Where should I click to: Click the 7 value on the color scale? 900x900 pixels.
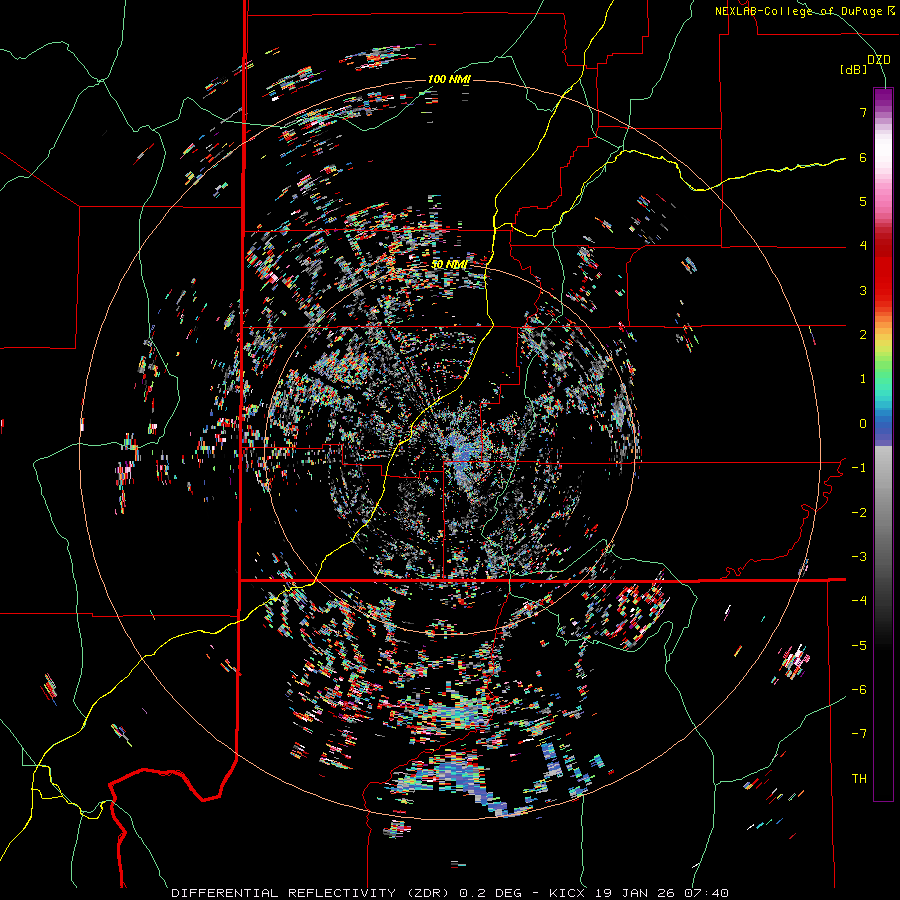tap(863, 112)
